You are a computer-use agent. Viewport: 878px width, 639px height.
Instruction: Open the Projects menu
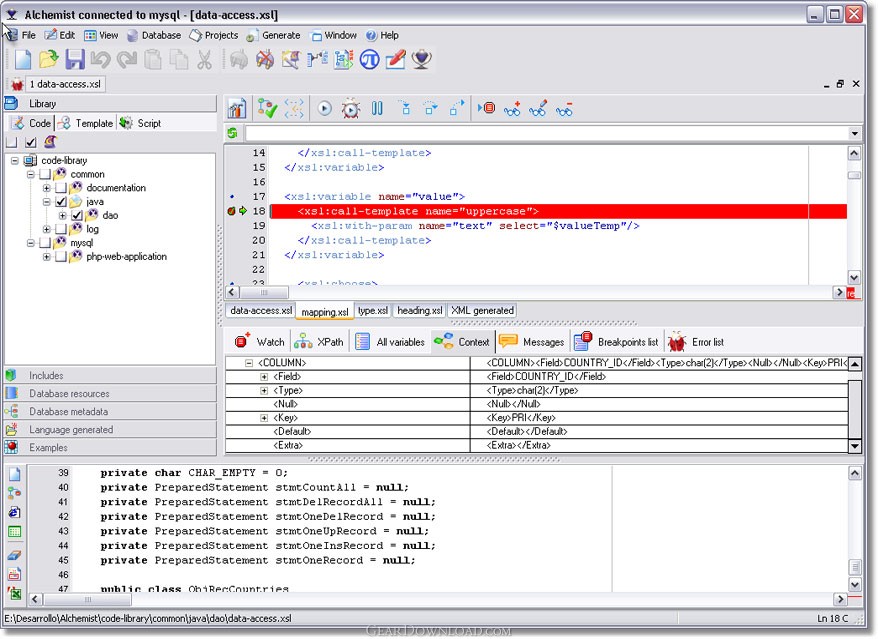click(x=213, y=35)
